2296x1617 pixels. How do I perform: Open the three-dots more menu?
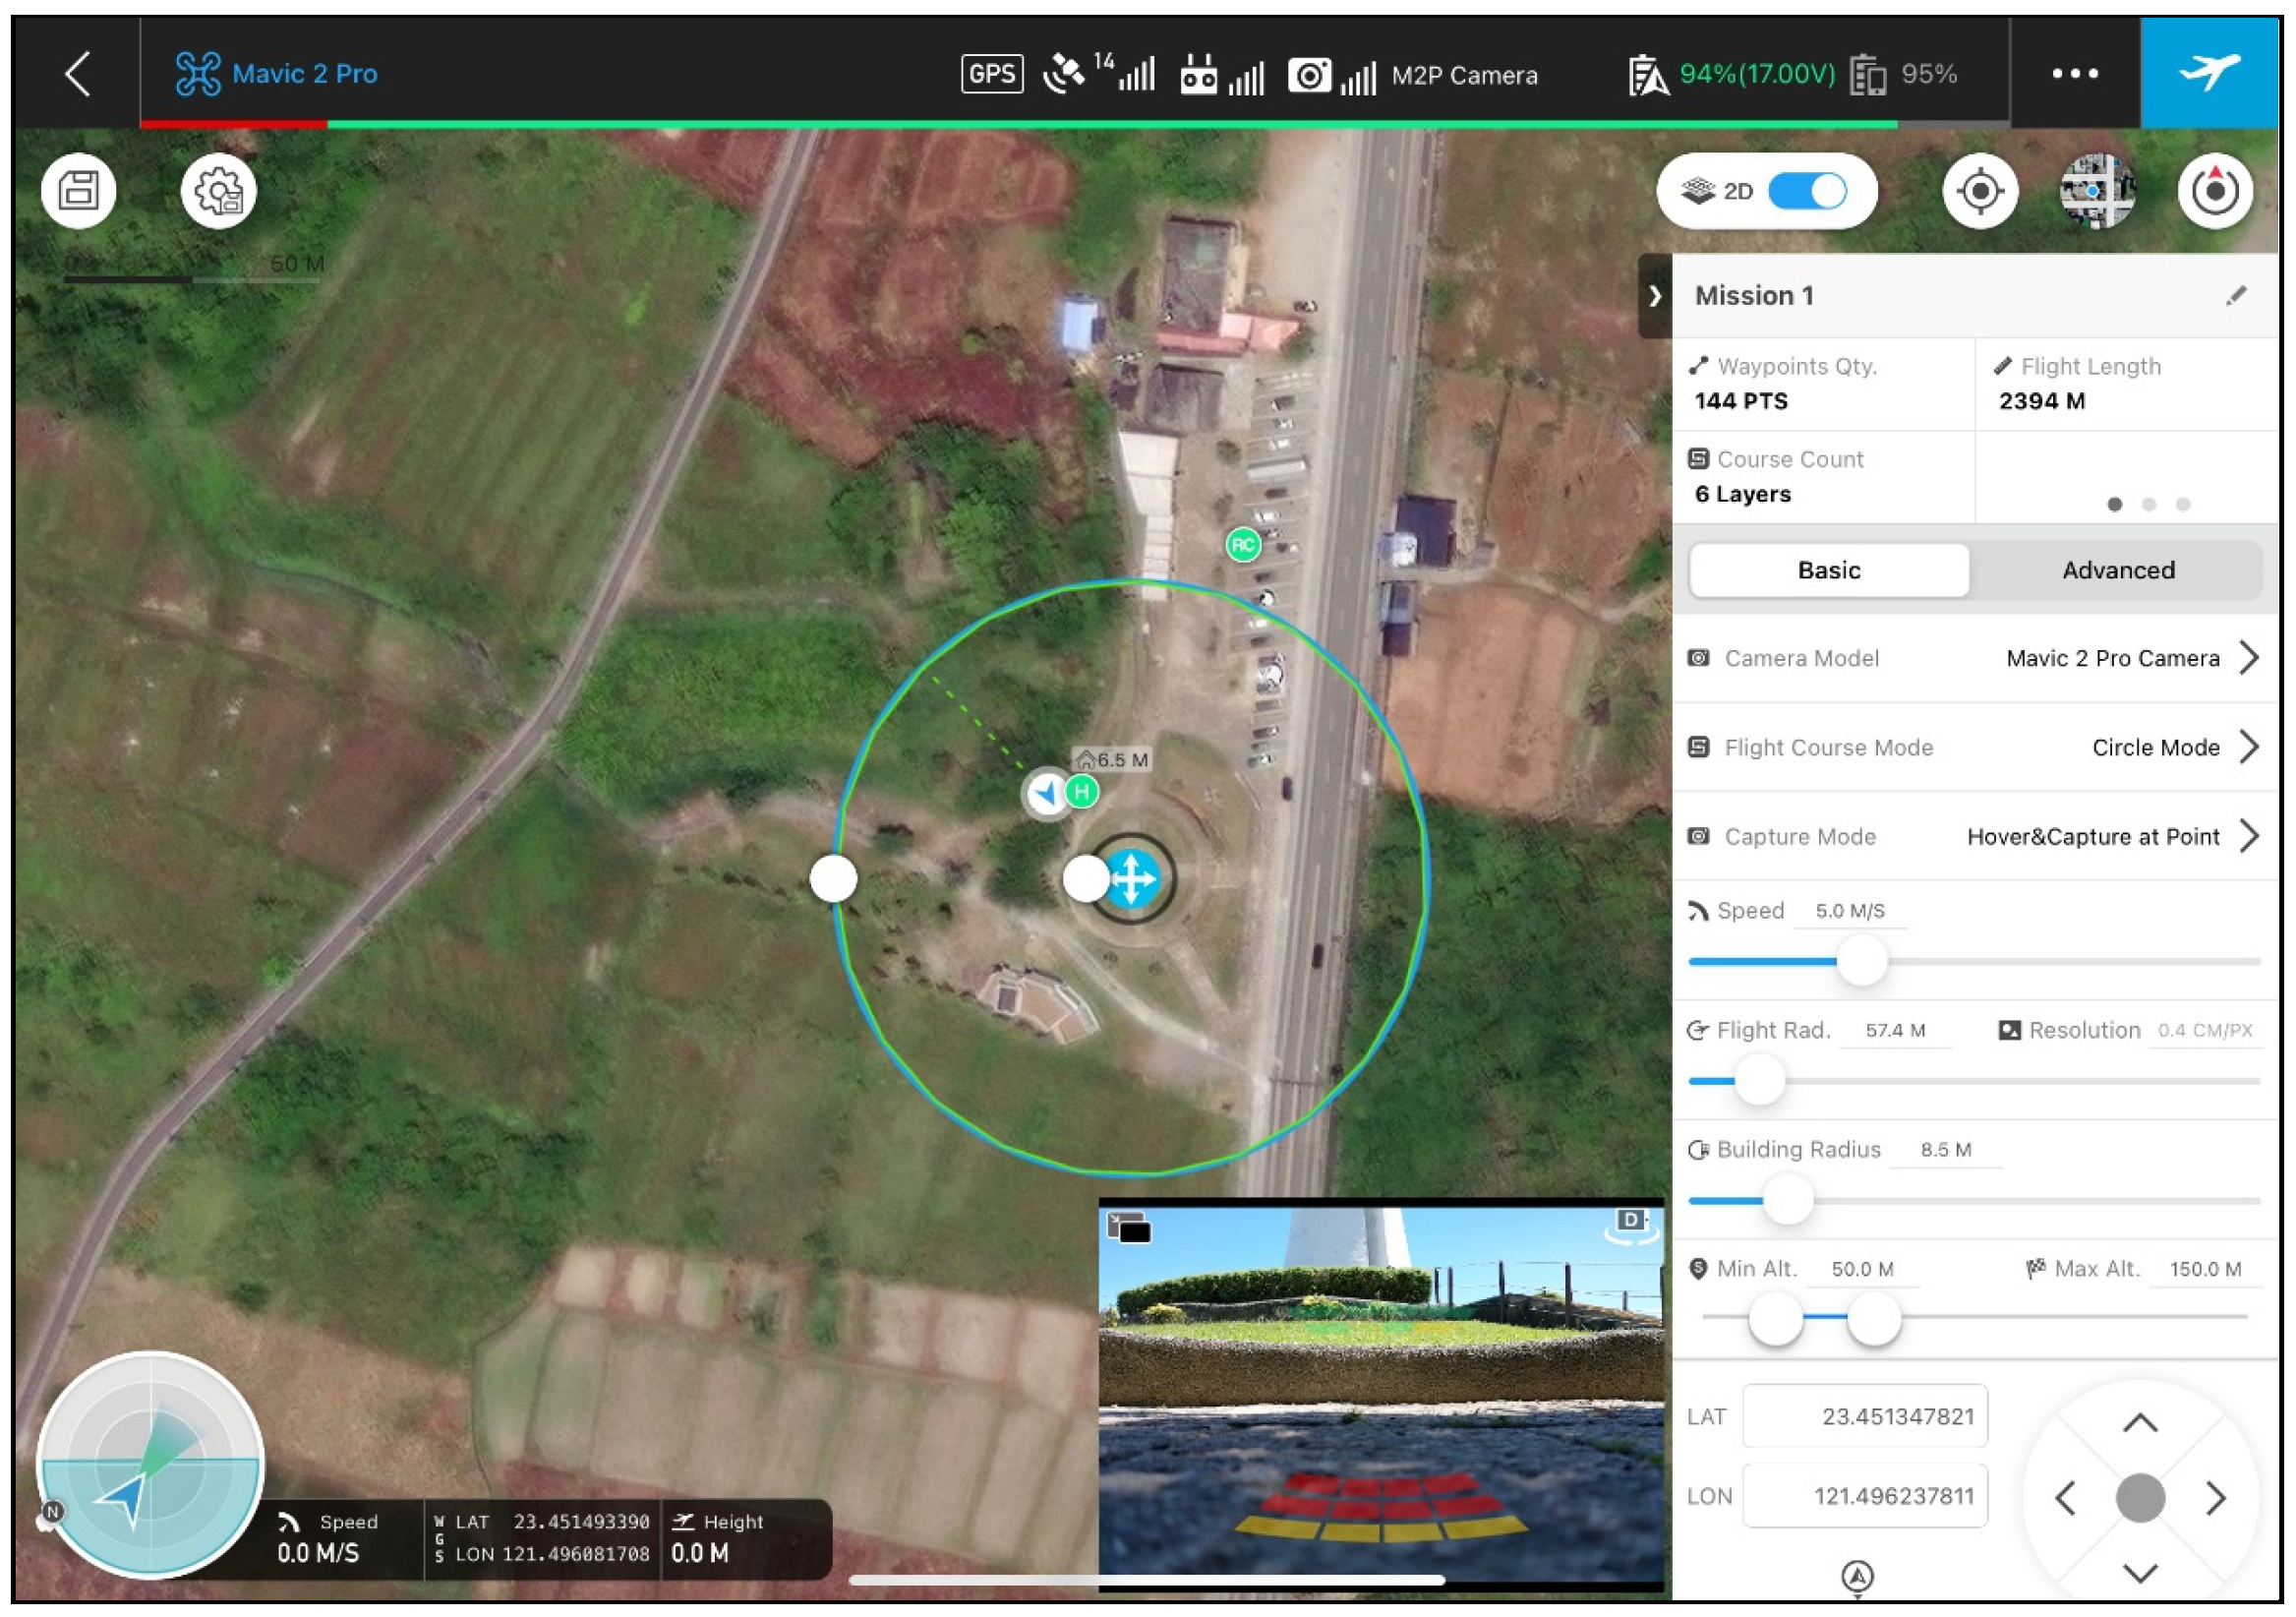click(x=2074, y=73)
